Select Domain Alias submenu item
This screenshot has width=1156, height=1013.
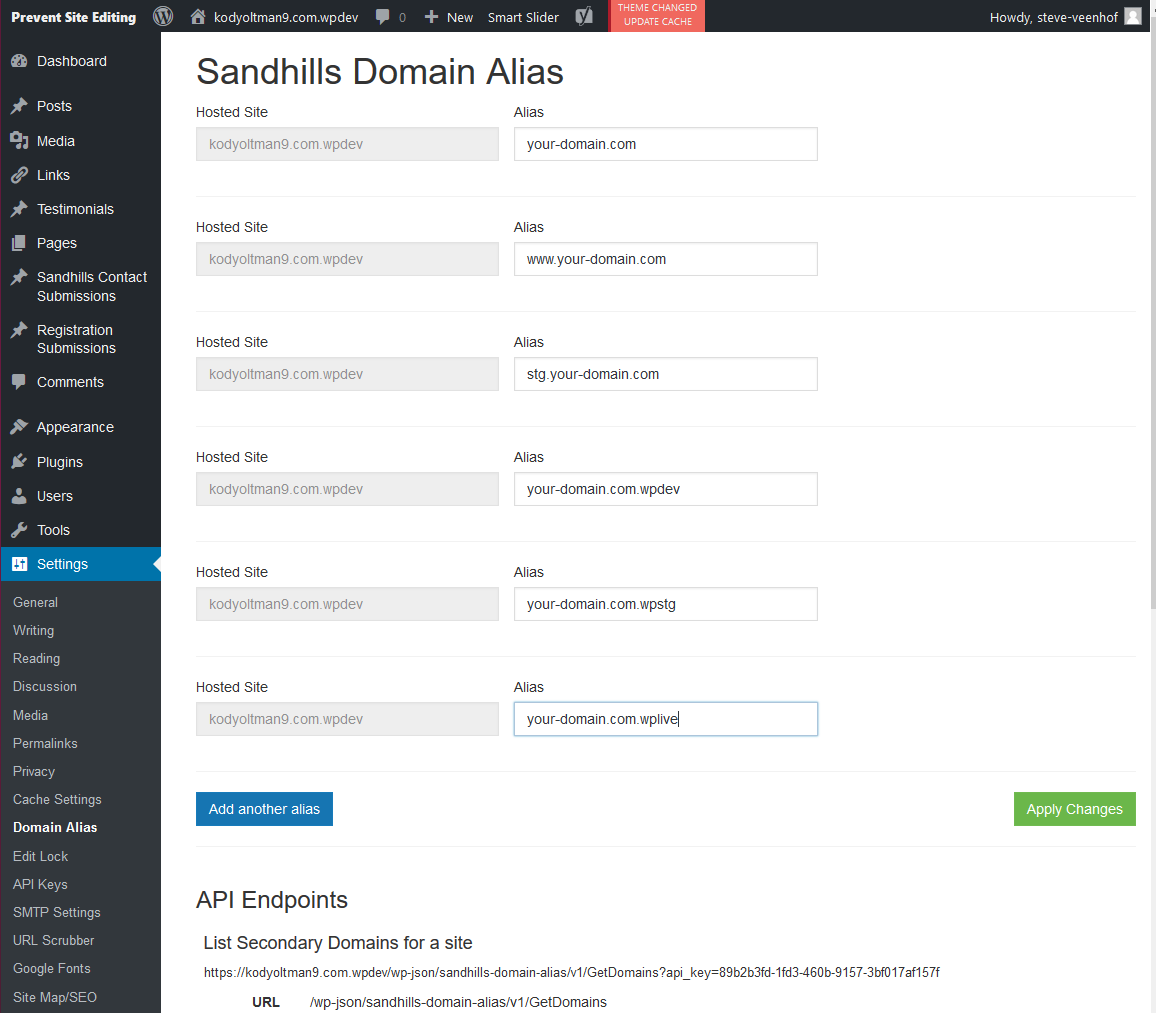pyautogui.click(x=55, y=827)
